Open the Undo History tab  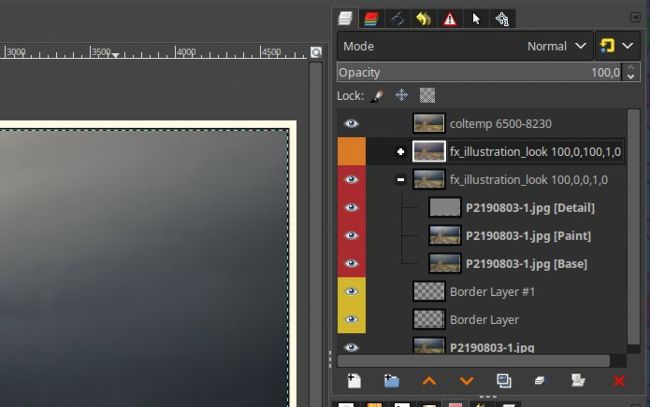tap(423, 18)
